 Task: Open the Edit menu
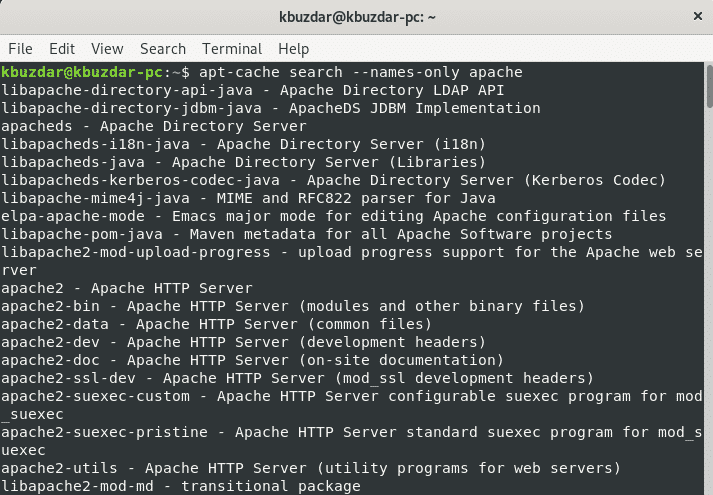(x=62, y=48)
